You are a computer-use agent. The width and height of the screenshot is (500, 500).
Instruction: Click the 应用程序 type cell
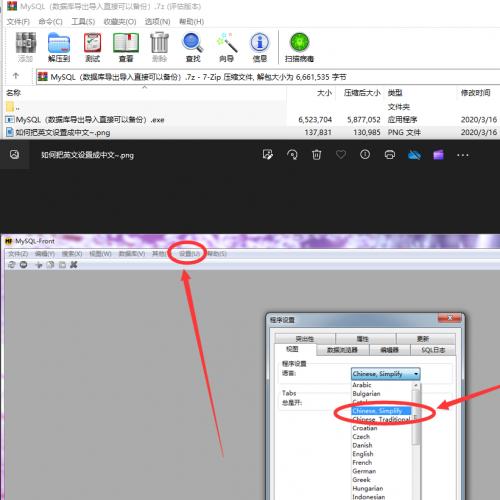pos(402,120)
